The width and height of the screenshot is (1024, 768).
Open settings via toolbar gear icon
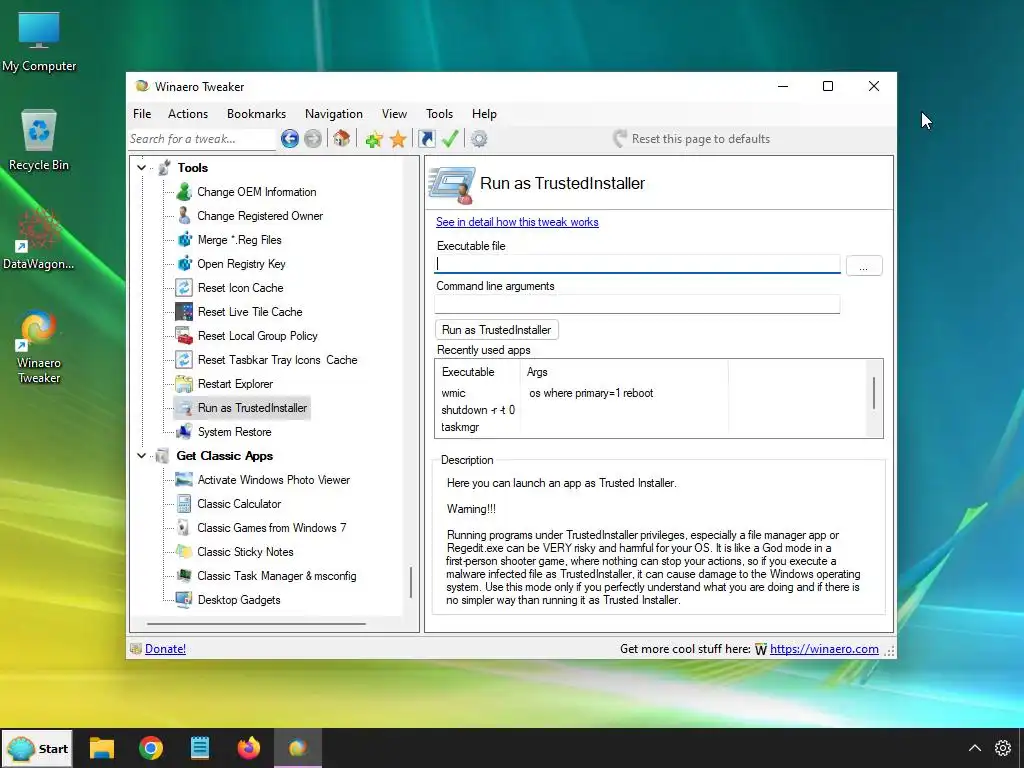point(479,138)
